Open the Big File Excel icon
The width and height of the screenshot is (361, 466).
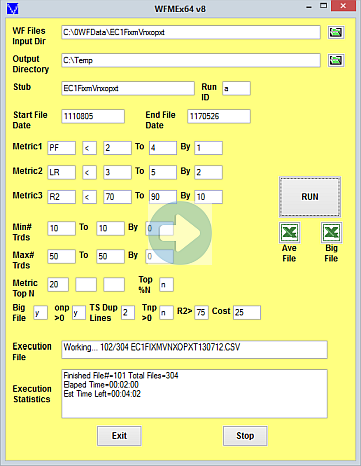(331, 232)
